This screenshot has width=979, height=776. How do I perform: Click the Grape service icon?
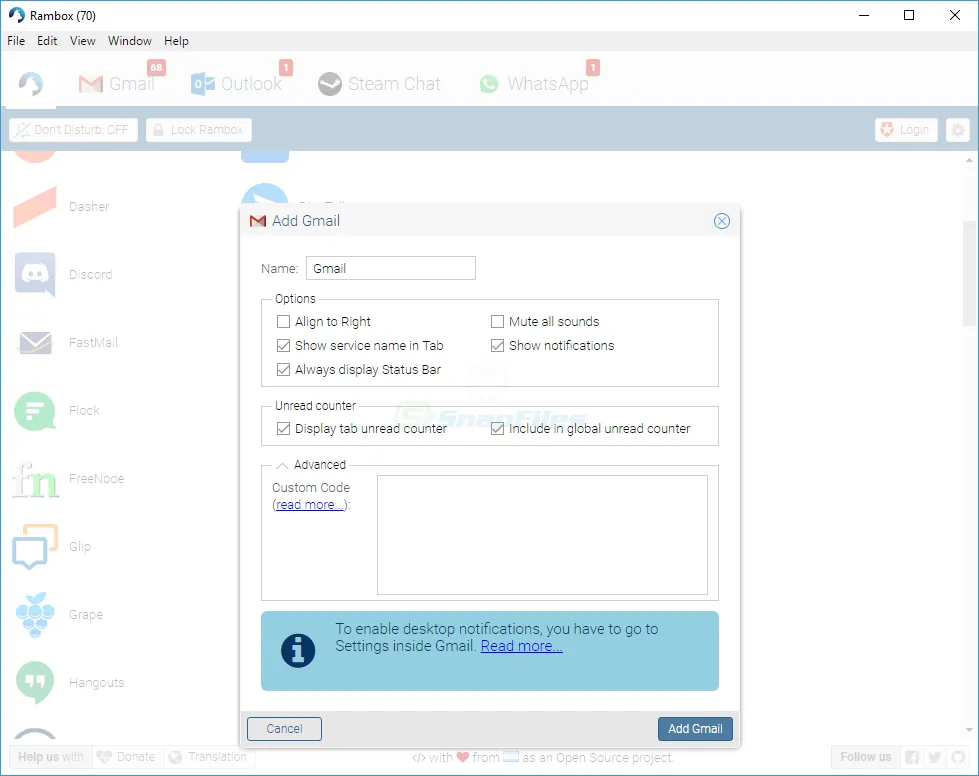pyautogui.click(x=35, y=615)
